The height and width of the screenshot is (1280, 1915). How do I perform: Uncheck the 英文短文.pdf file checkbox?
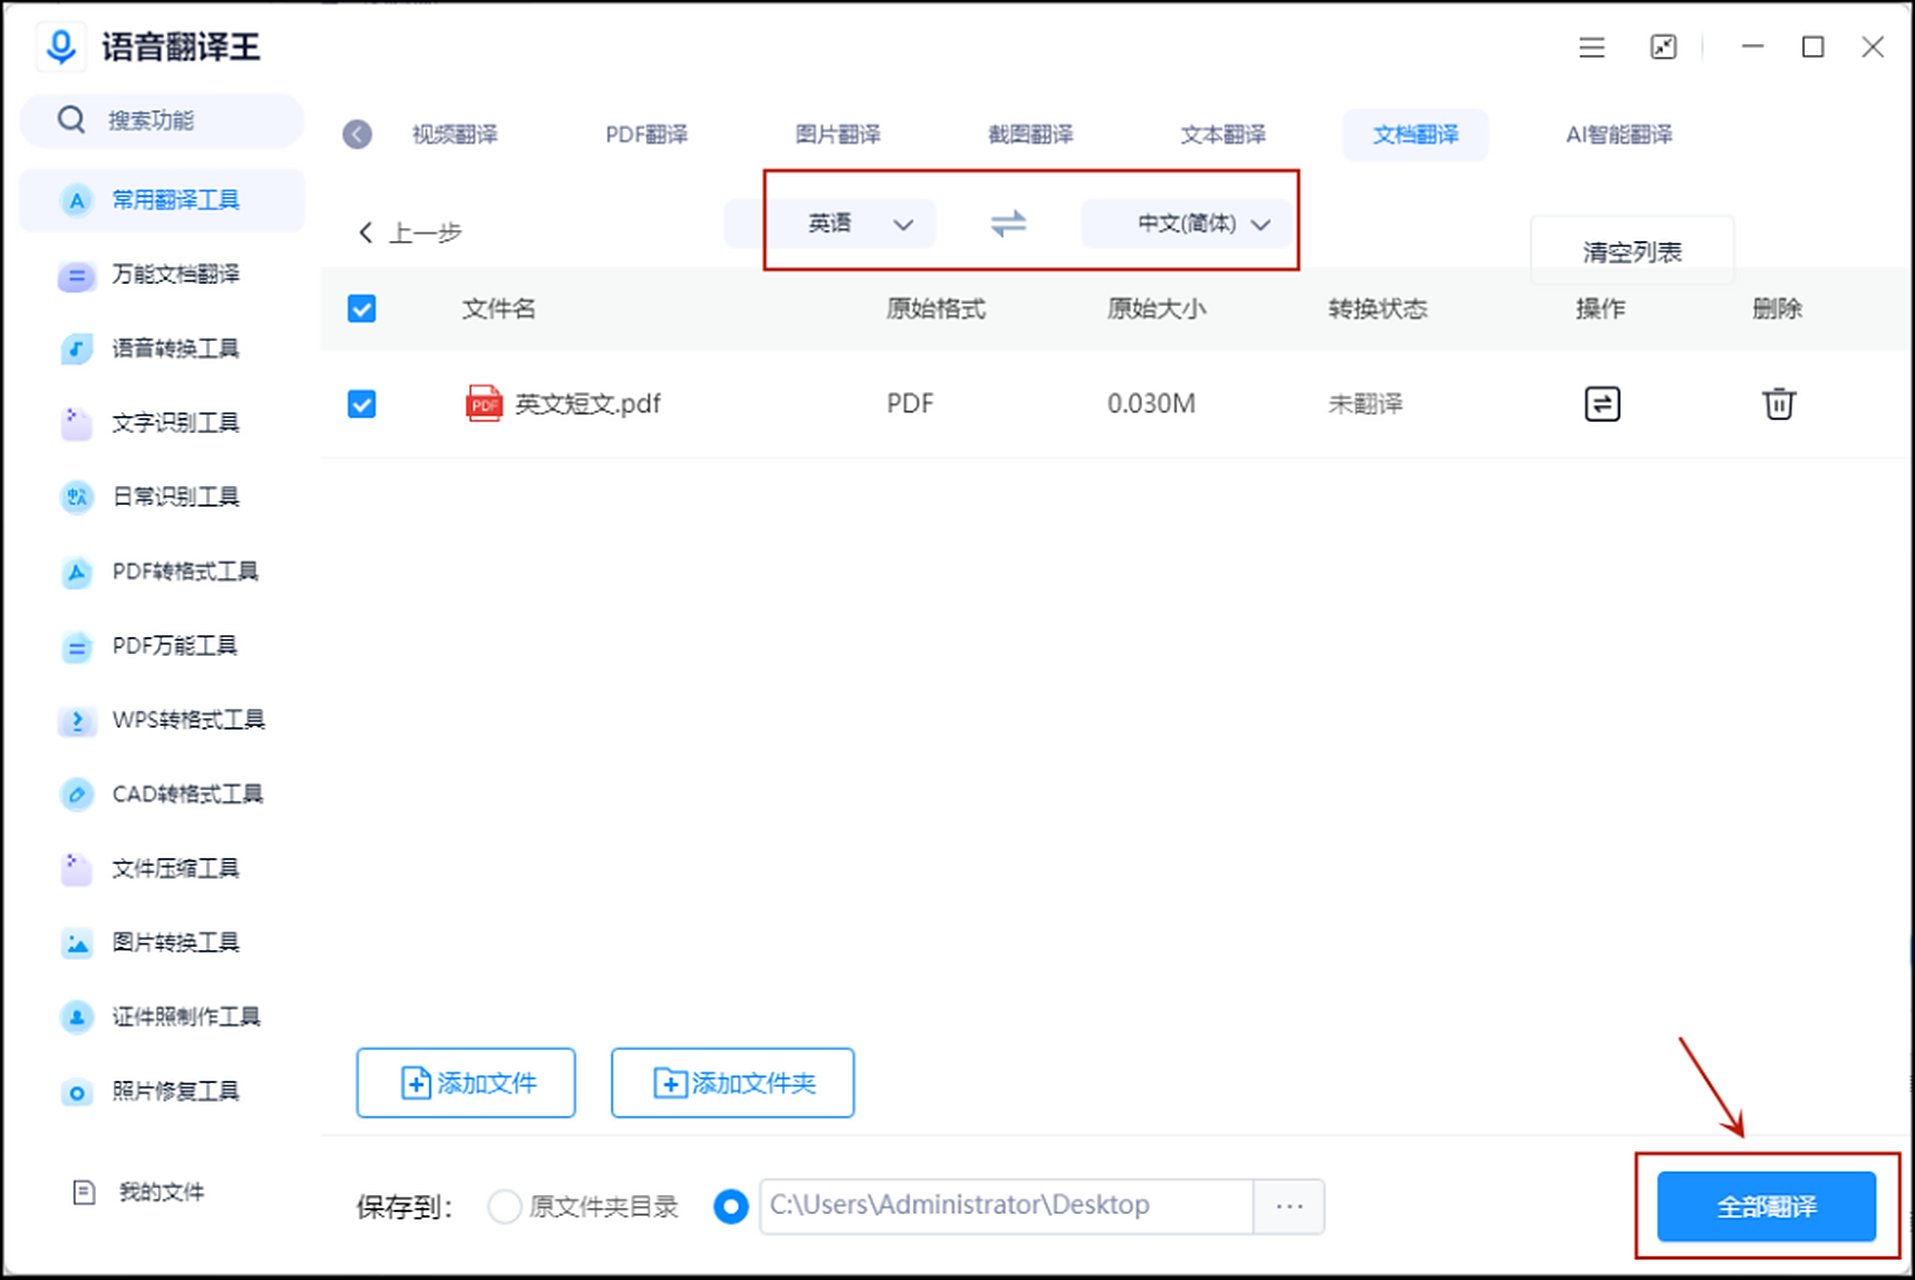[x=361, y=404]
